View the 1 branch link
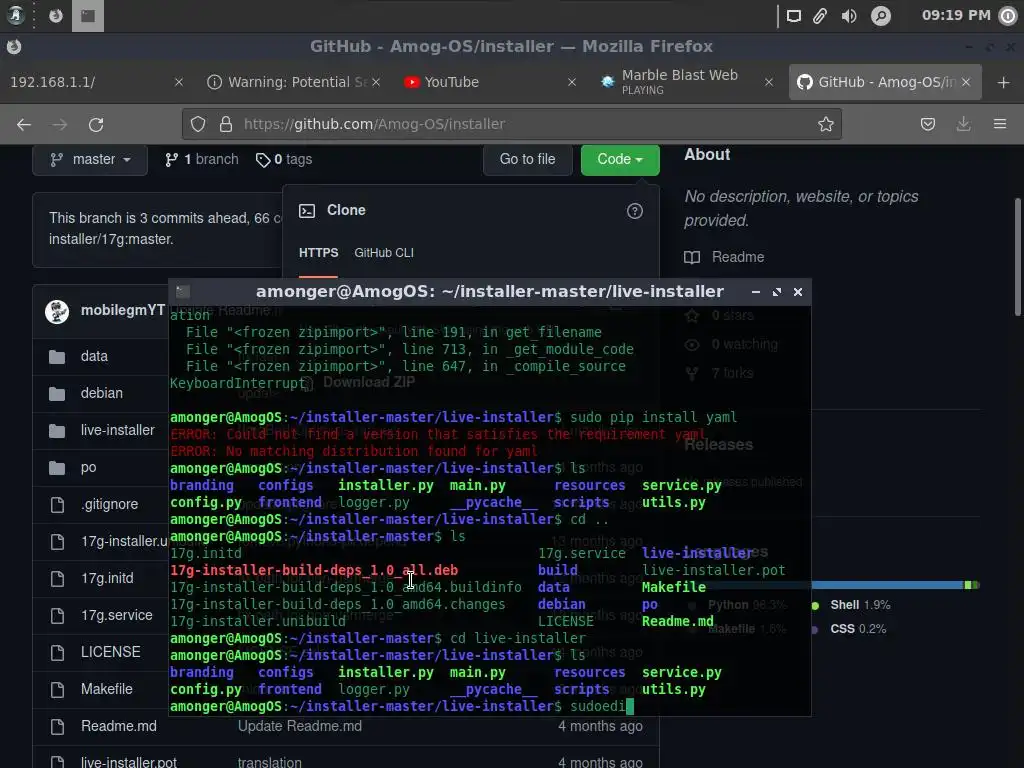Screen dimensions: 1024x768 pyautogui.click(x=202, y=159)
